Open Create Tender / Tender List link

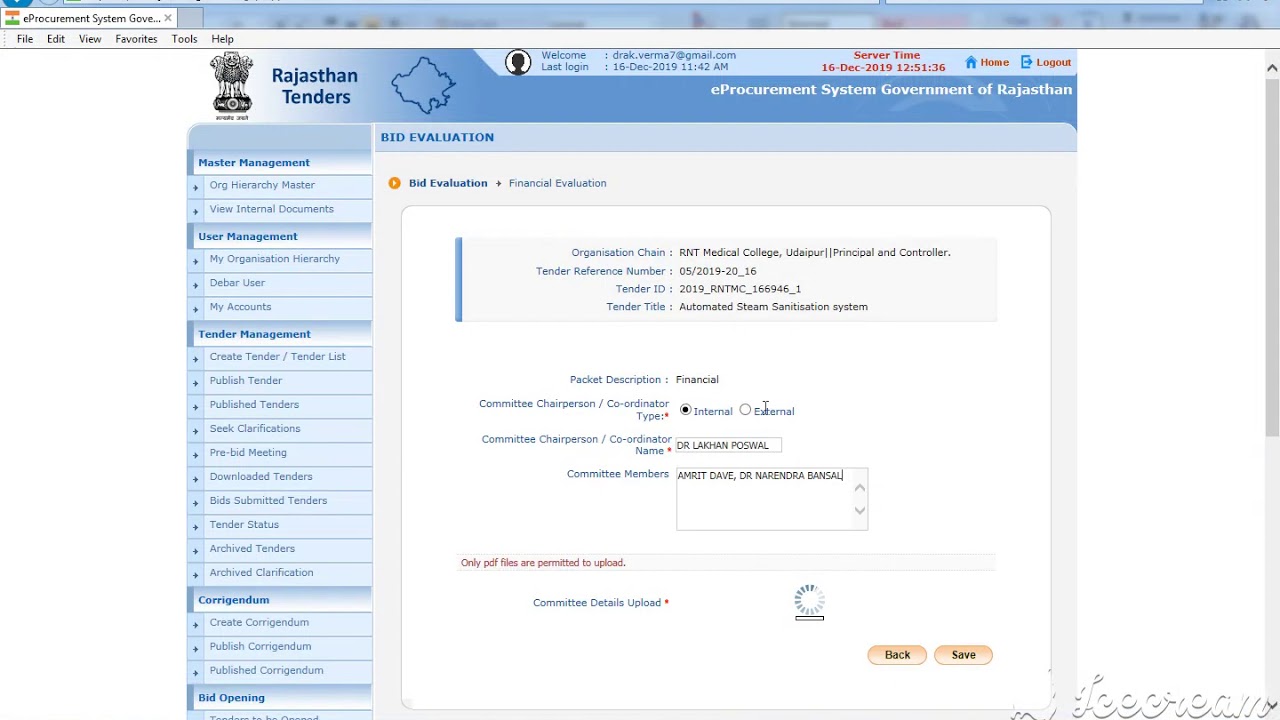[277, 357]
